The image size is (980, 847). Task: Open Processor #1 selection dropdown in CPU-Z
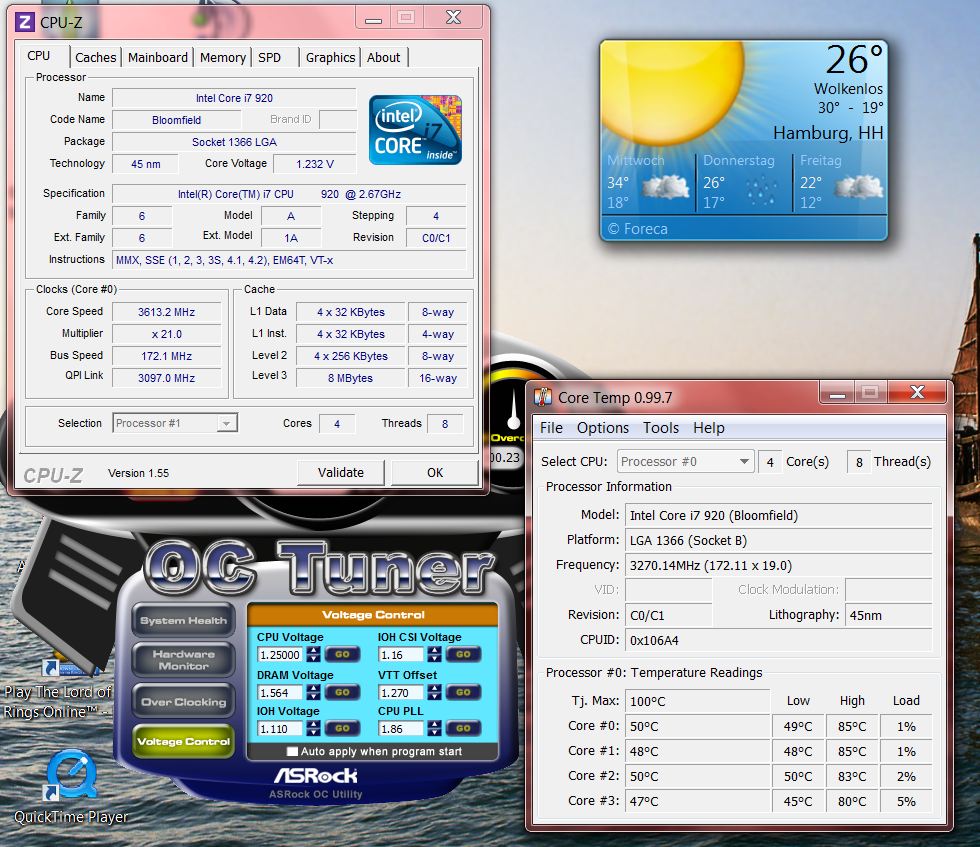pos(175,423)
